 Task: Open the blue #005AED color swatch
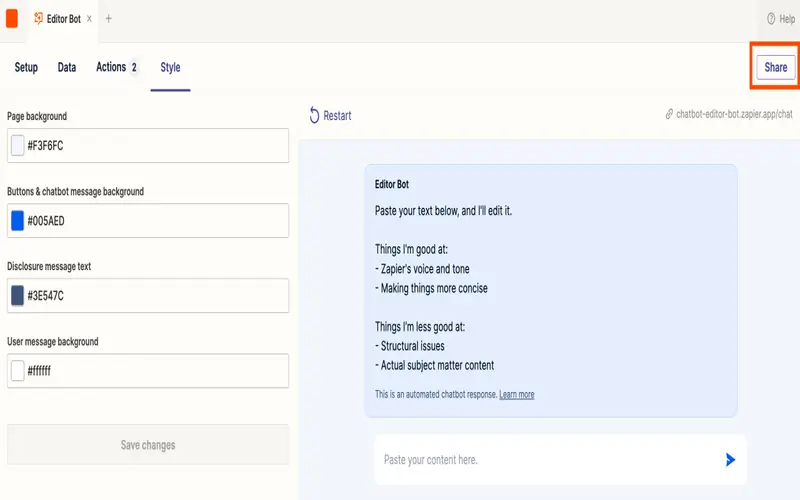[17, 220]
